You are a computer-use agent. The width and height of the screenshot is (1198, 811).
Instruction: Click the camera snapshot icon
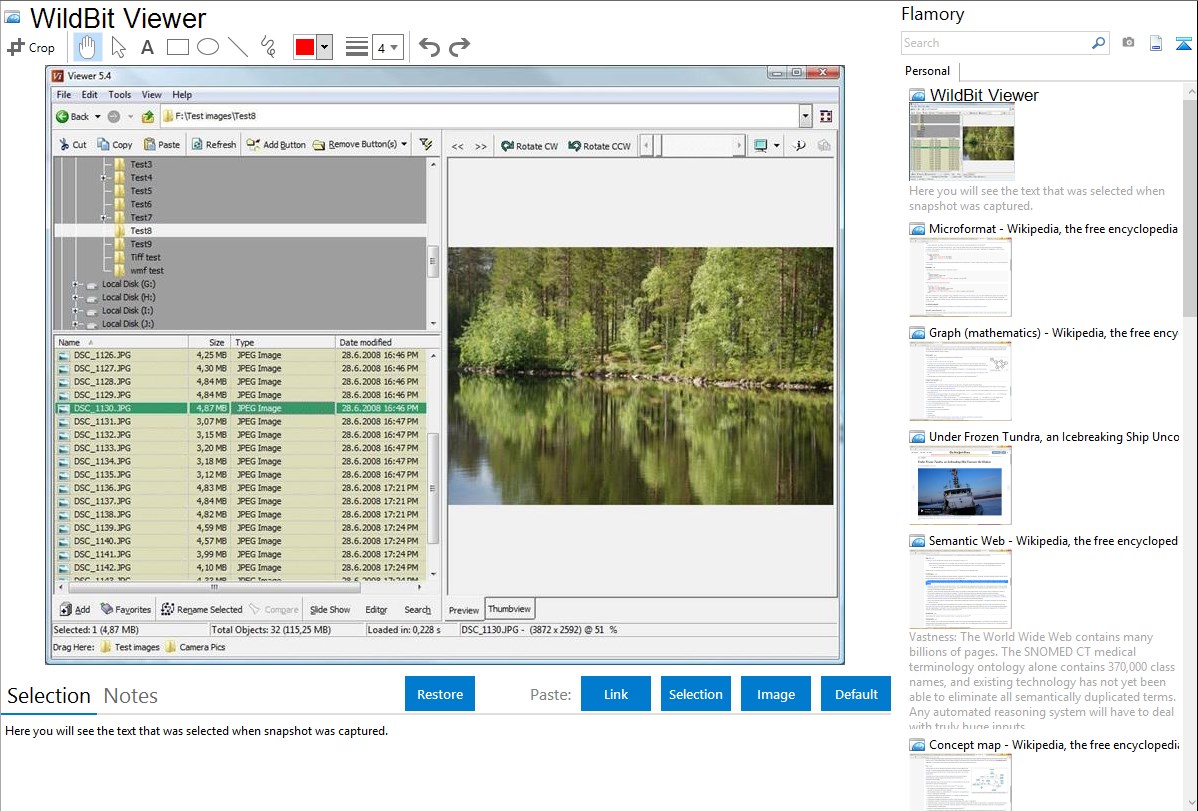coord(1128,43)
